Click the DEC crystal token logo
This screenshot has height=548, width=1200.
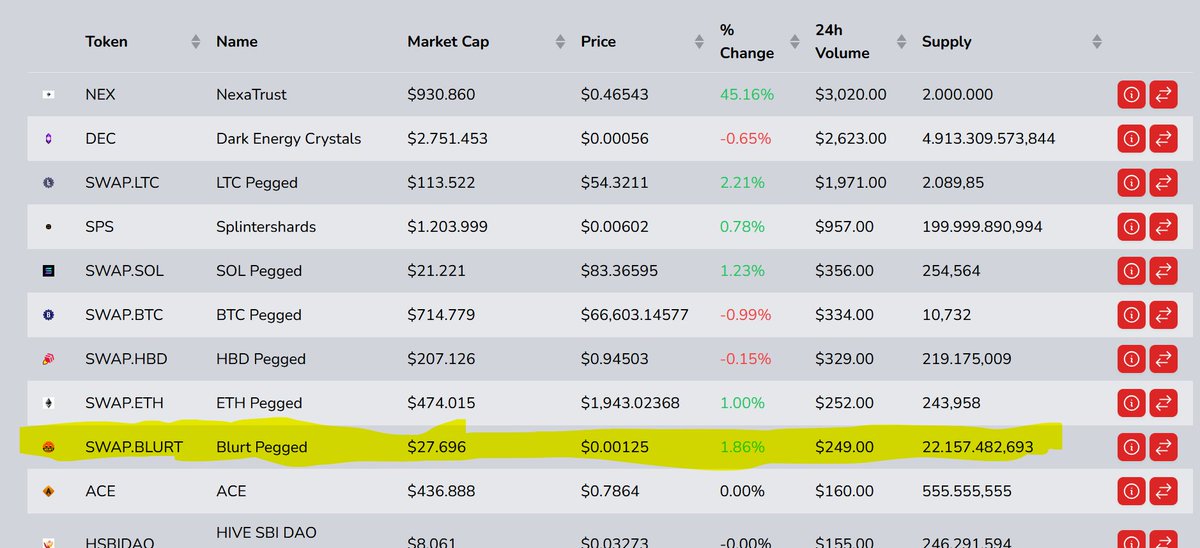click(48, 139)
